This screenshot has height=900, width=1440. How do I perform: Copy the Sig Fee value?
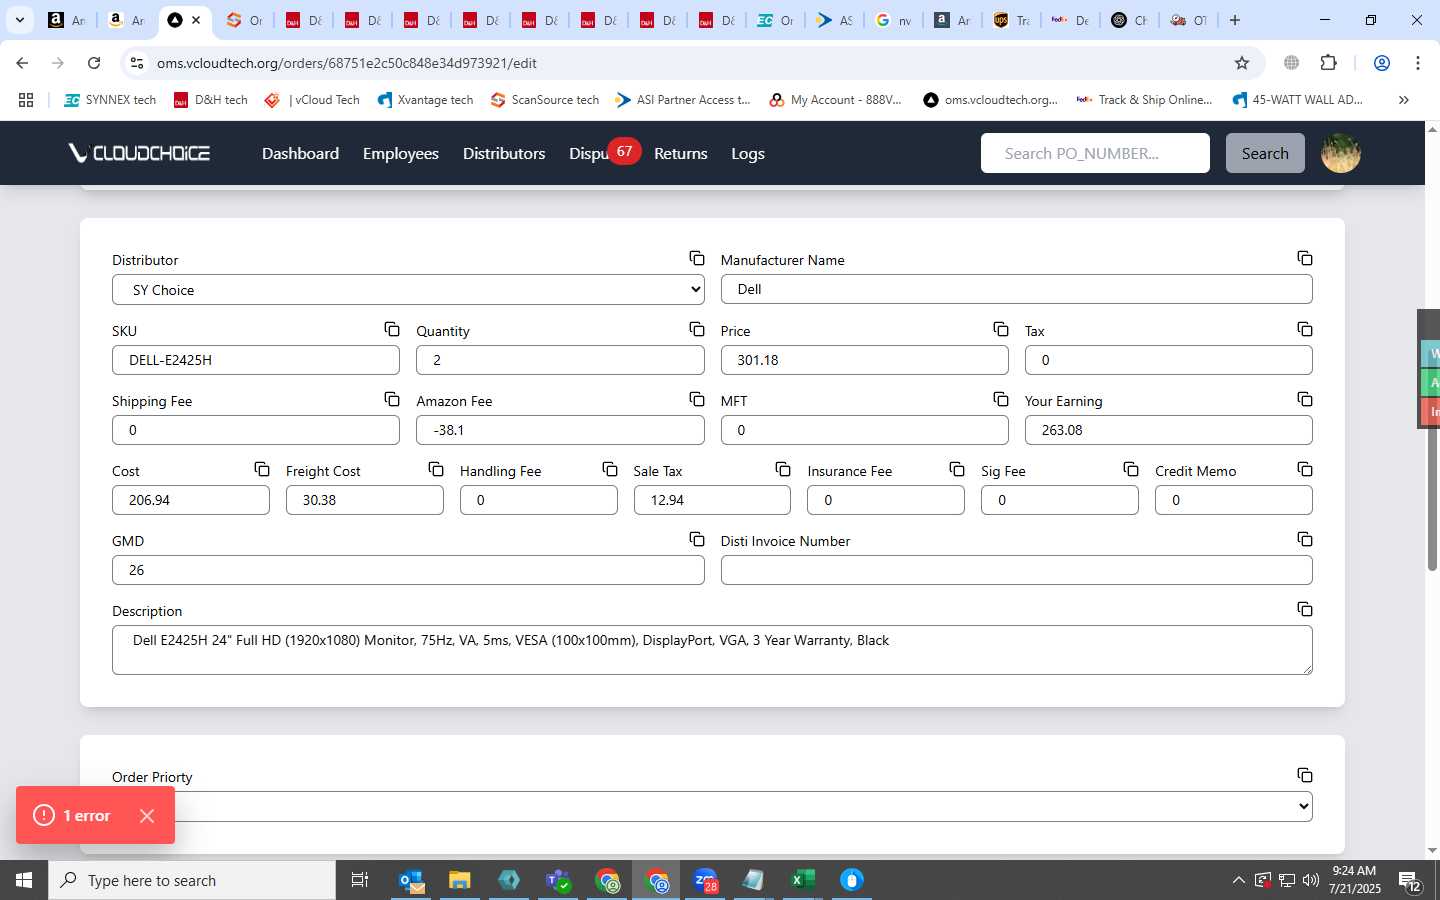[1131, 469]
